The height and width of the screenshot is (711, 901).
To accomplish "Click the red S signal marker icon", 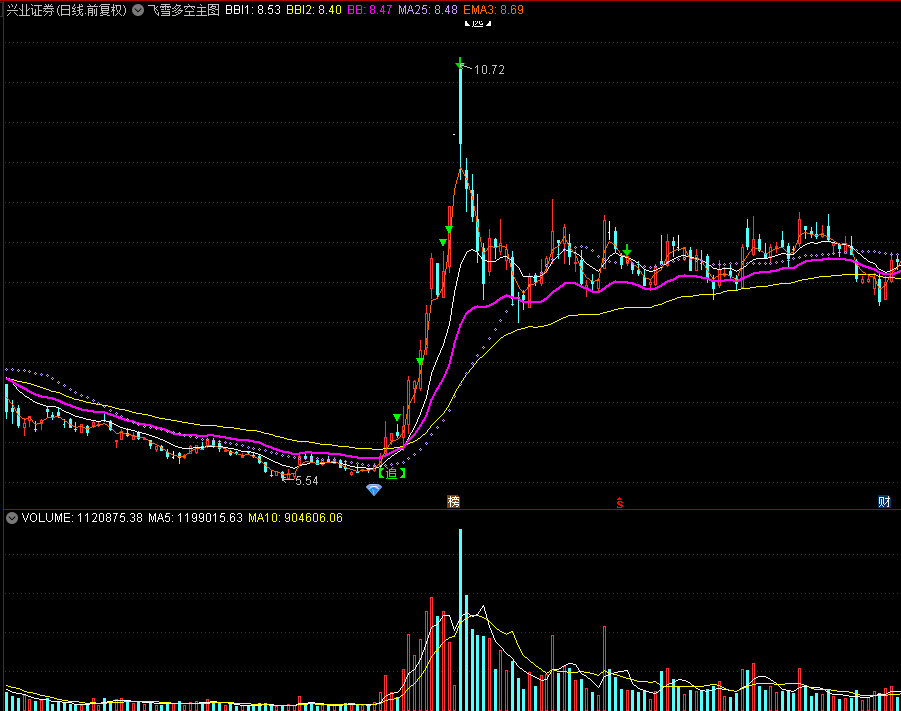I will [619, 503].
